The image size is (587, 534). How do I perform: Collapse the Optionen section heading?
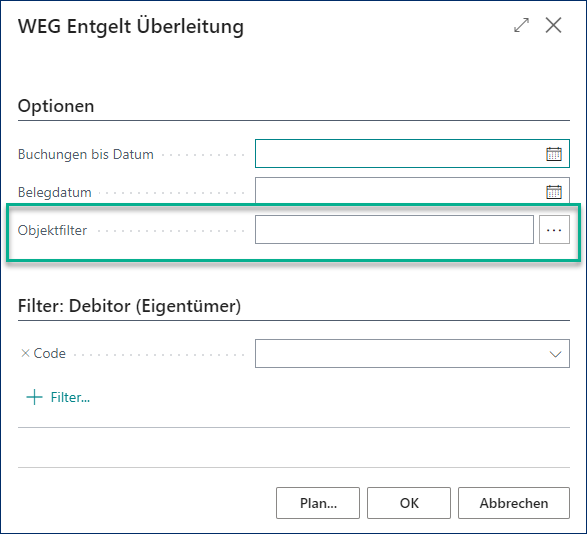[x=56, y=106]
